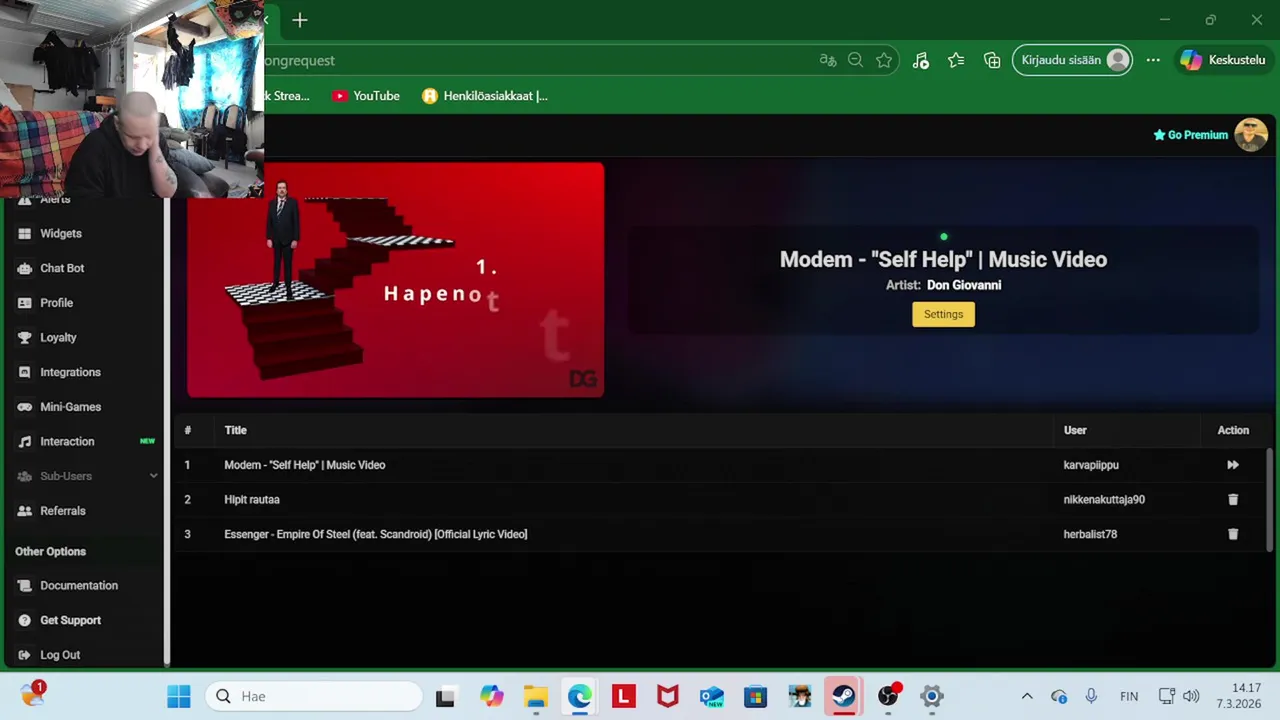Screen dimensions: 1280x720
Task: Click Get Support in the sidebar
Action: tap(70, 620)
